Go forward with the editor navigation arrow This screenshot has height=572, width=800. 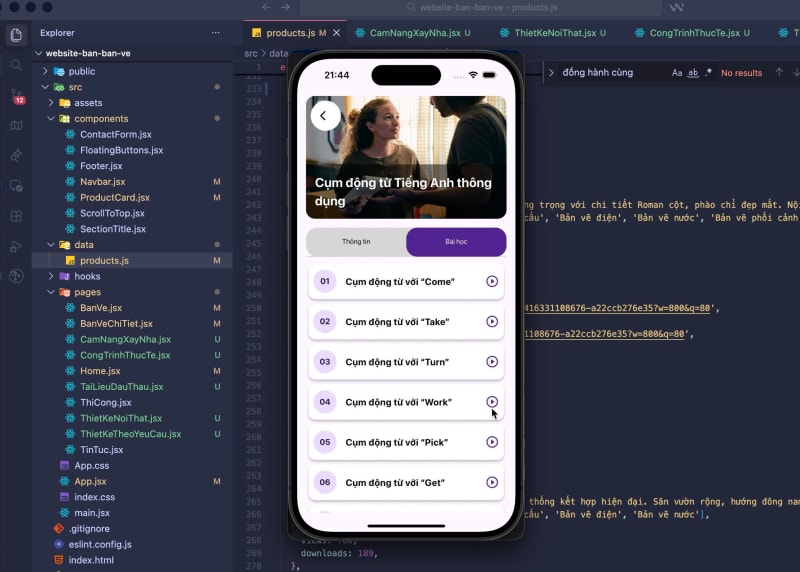click(x=285, y=7)
